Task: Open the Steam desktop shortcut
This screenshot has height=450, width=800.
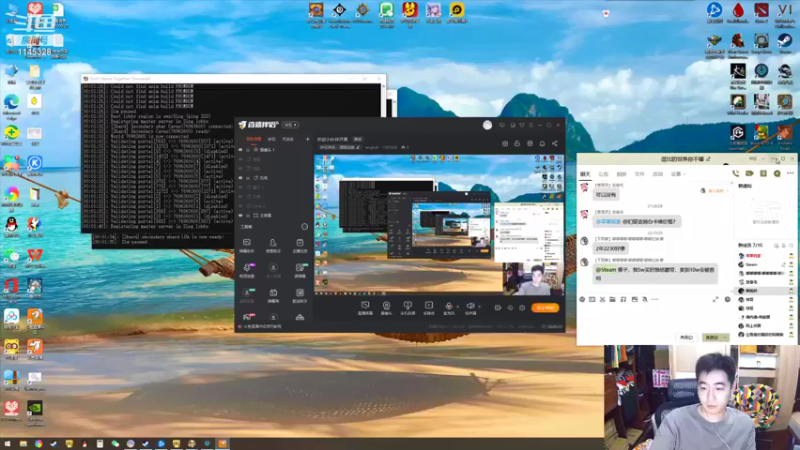Action: tap(785, 44)
